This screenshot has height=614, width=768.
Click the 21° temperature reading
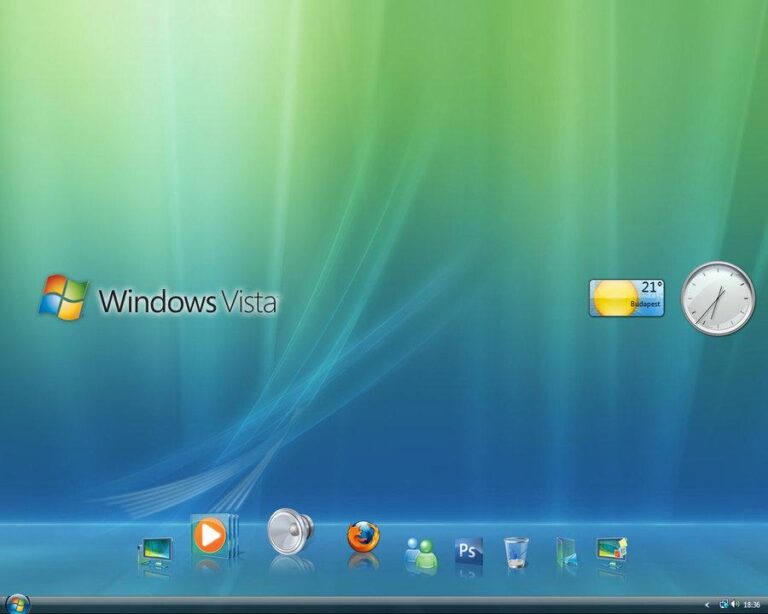pyautogui.click(x=652, y=287)
